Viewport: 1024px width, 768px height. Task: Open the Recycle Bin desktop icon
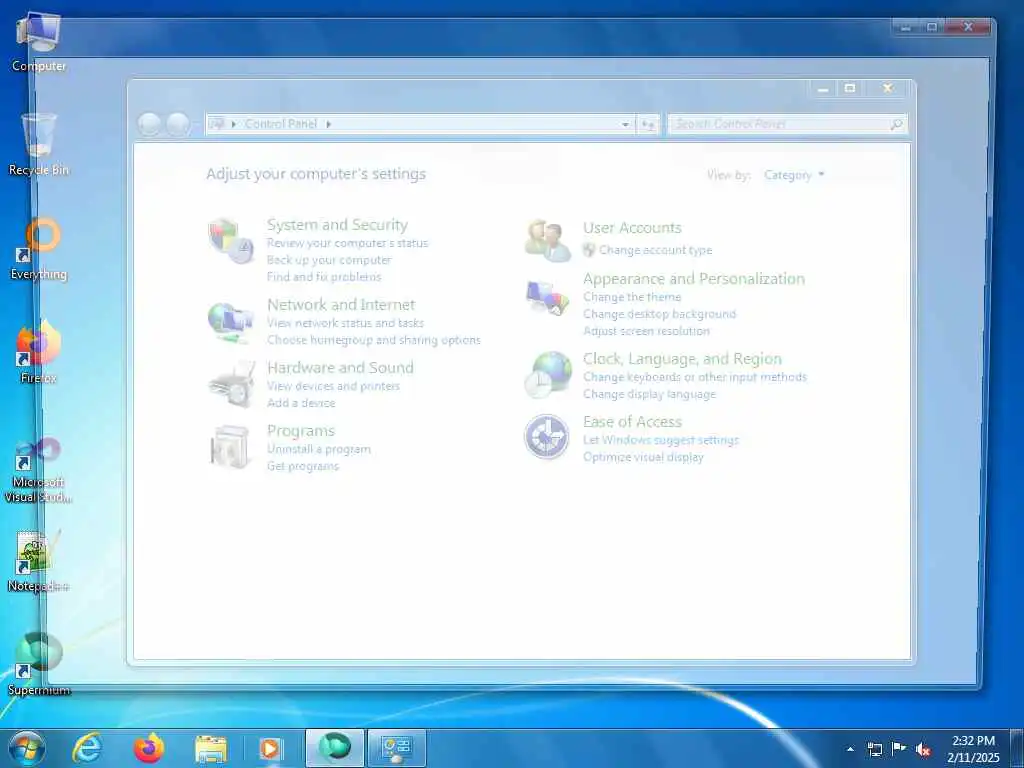39,144
